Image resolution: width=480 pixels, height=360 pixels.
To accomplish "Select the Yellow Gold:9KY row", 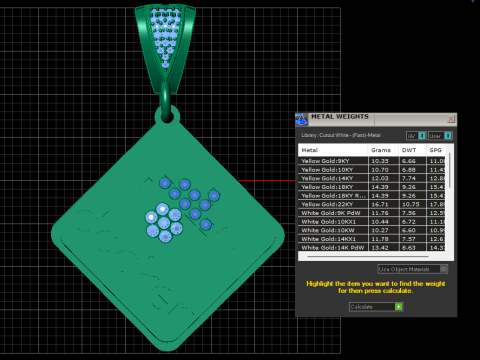I will click(371, 161).
